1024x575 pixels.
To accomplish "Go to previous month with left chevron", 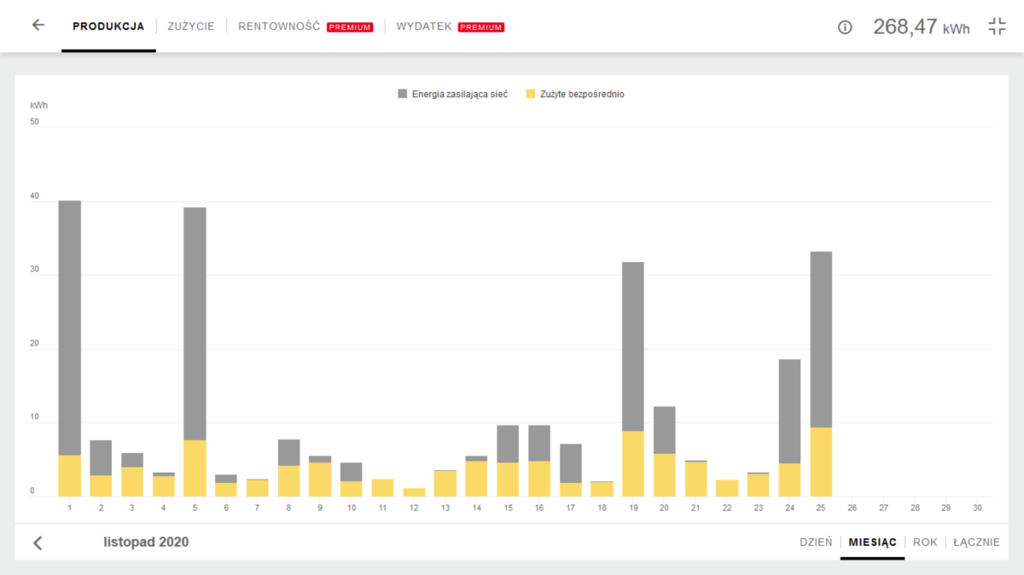I will (38, 543).
